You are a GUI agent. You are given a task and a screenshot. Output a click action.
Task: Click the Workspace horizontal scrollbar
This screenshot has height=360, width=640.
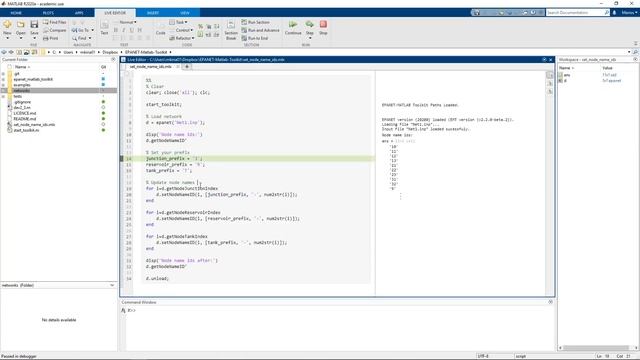pos(596,348)
